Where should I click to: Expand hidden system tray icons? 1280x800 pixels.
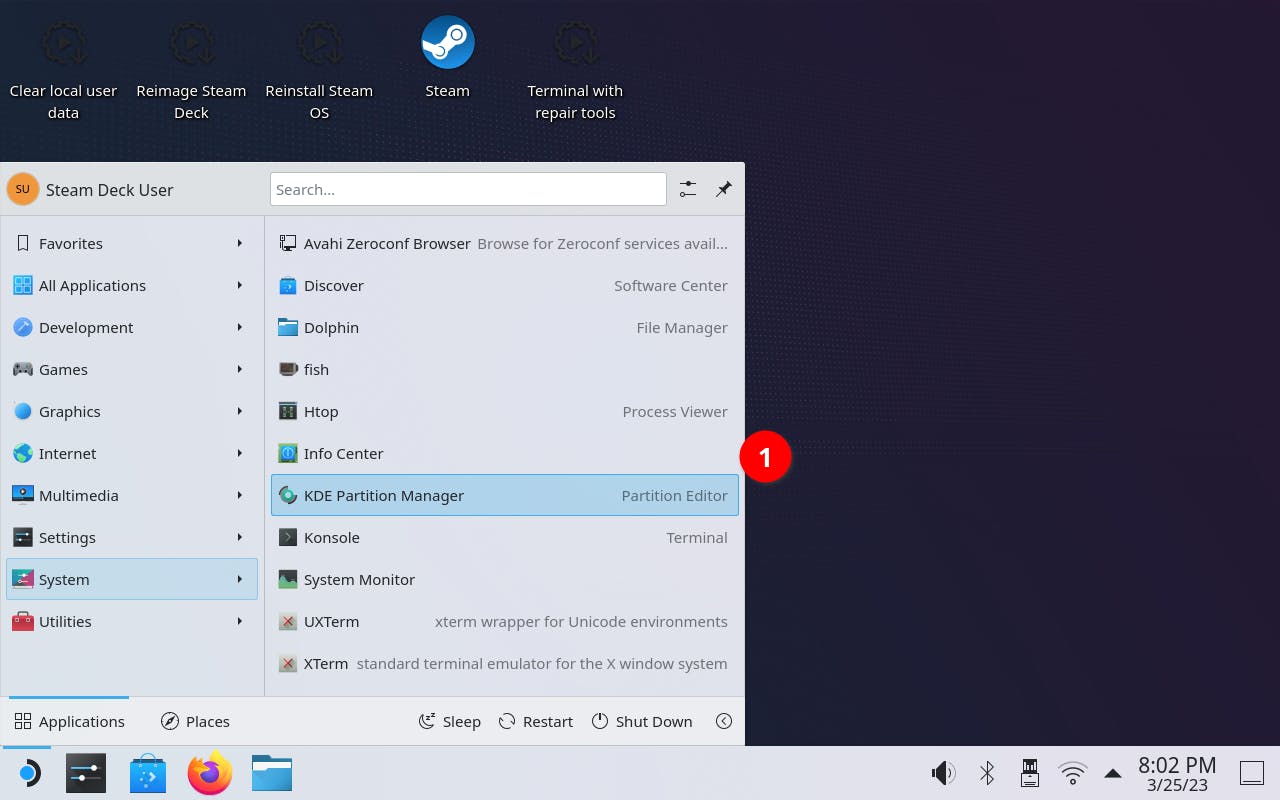[x=1112, y=773]
